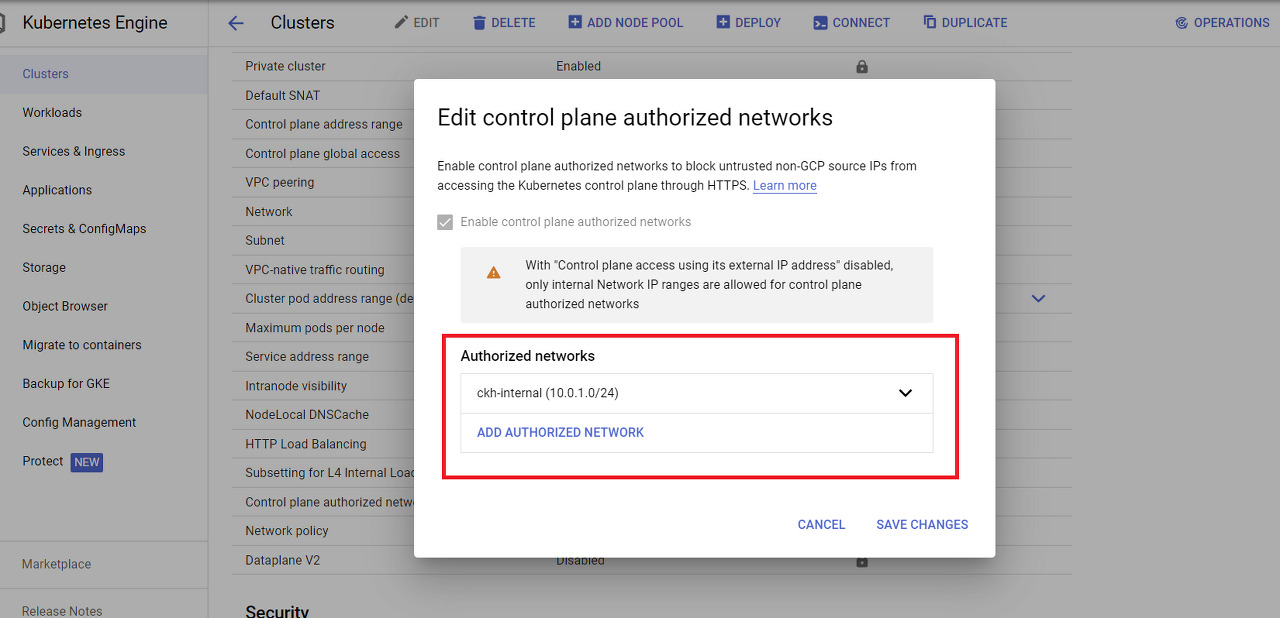Click the Private cluster row label
The image size is (1280, 618).
(x=285, y=66)
